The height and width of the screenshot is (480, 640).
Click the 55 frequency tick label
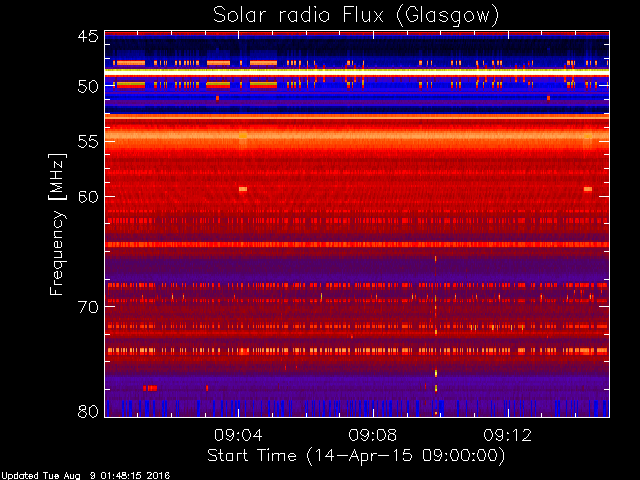88,142
